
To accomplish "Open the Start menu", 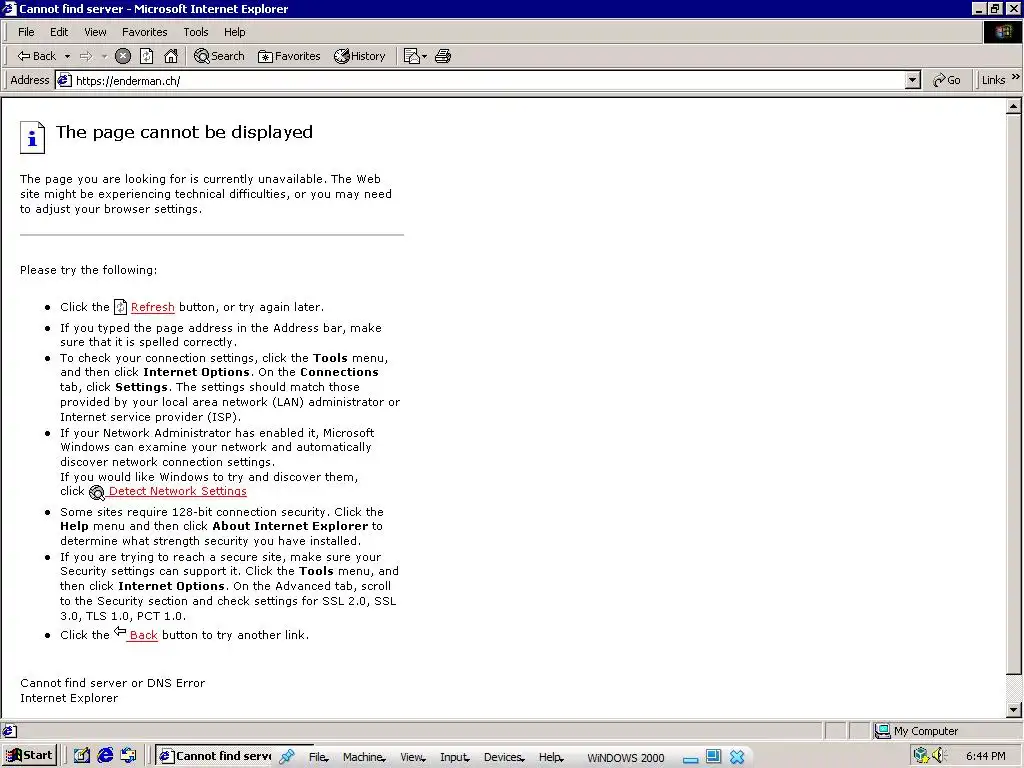I will [x=29, y=756].
